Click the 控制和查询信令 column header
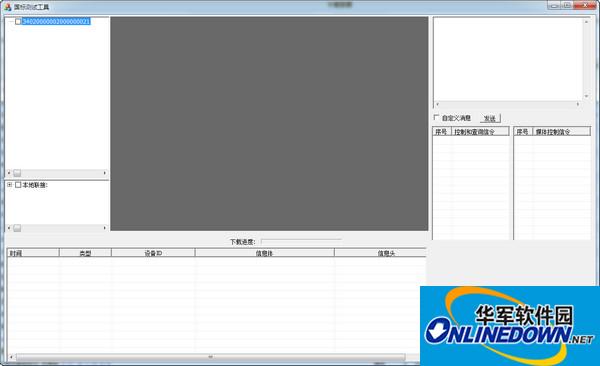This screenshot has height=366, width=600. click(480, 131)
